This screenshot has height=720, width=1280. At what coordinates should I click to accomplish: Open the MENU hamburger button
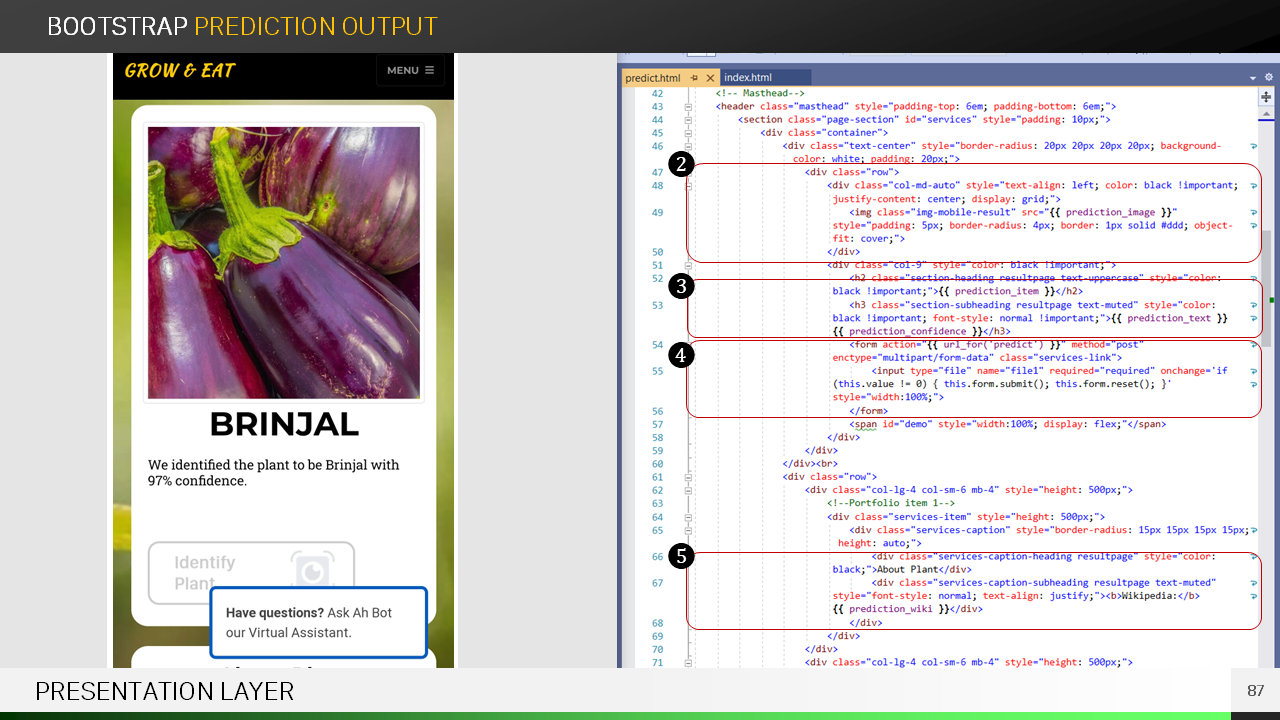click(x=410, y=70)
